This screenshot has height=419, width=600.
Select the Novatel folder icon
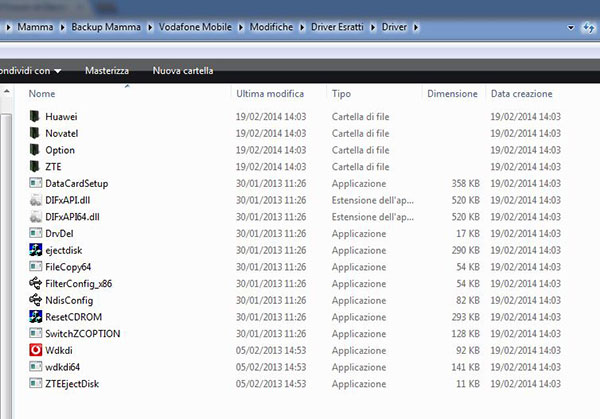tap(35, 133)
